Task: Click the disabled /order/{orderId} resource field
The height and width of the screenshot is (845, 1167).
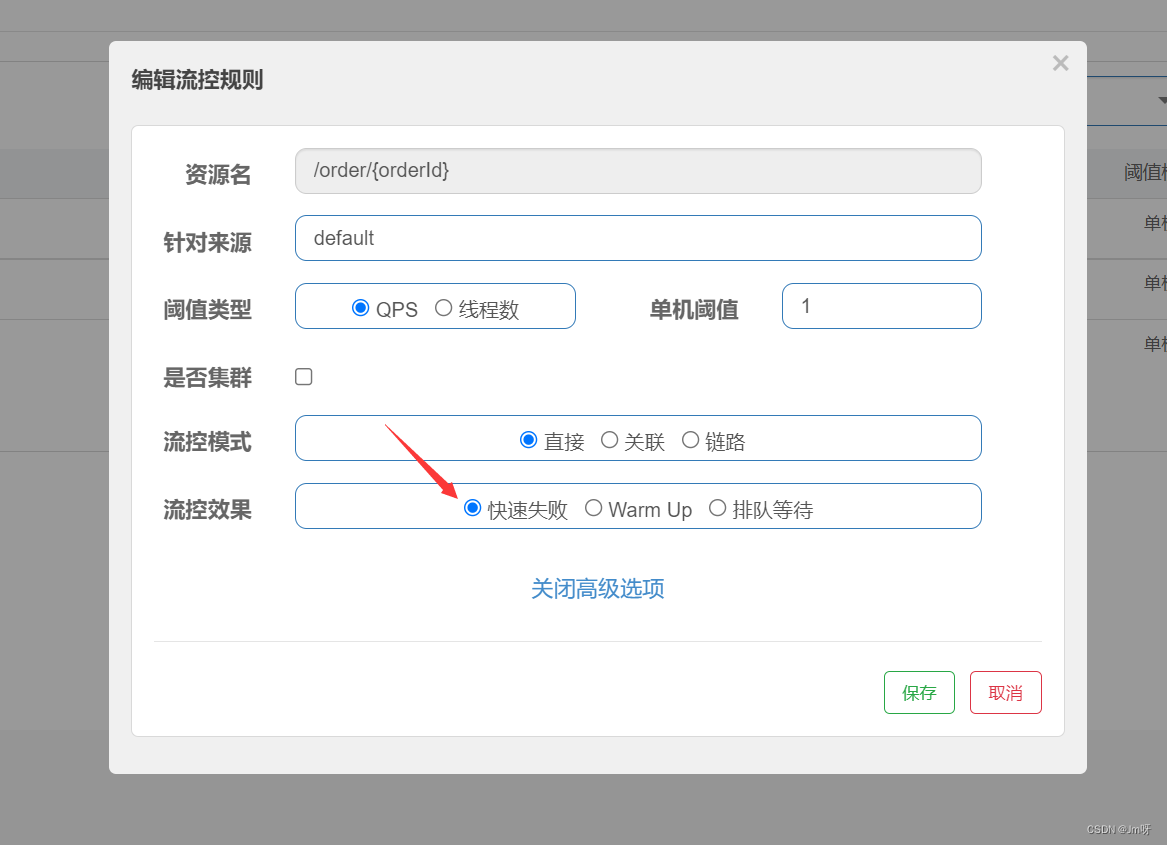Action: [x=638, y=171]
